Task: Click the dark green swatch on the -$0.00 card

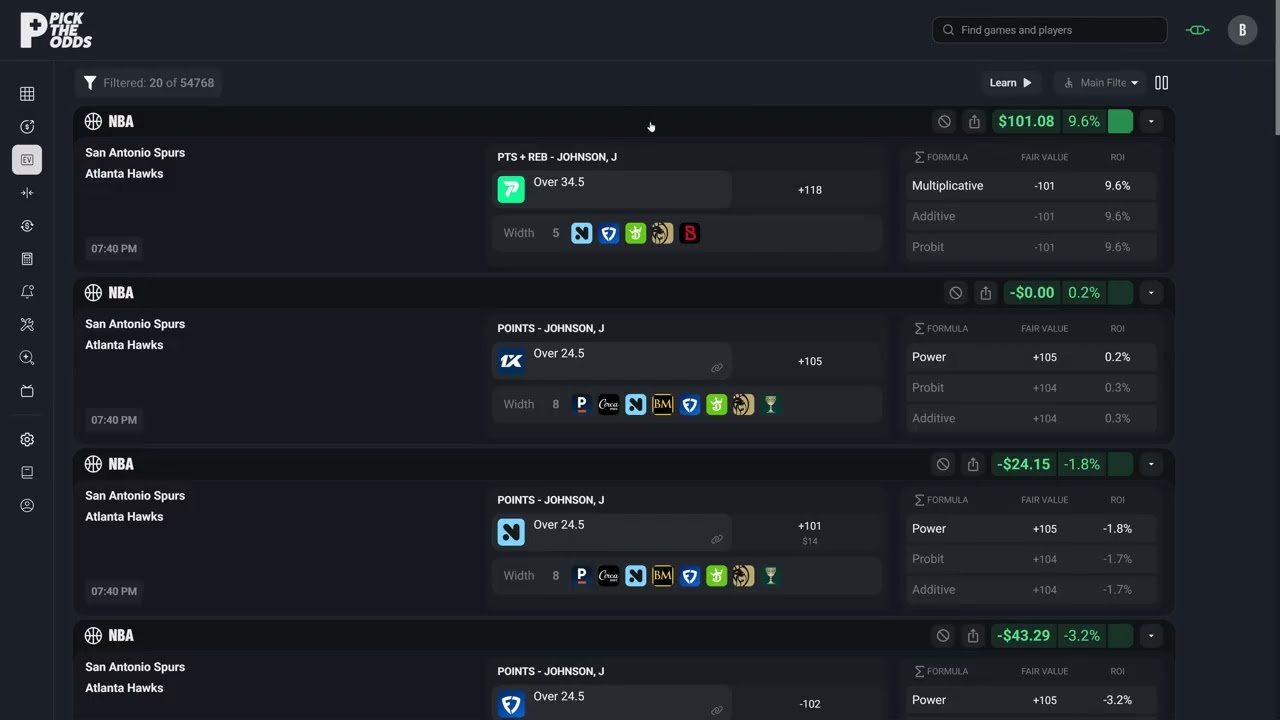Action: coord(1121,293)
